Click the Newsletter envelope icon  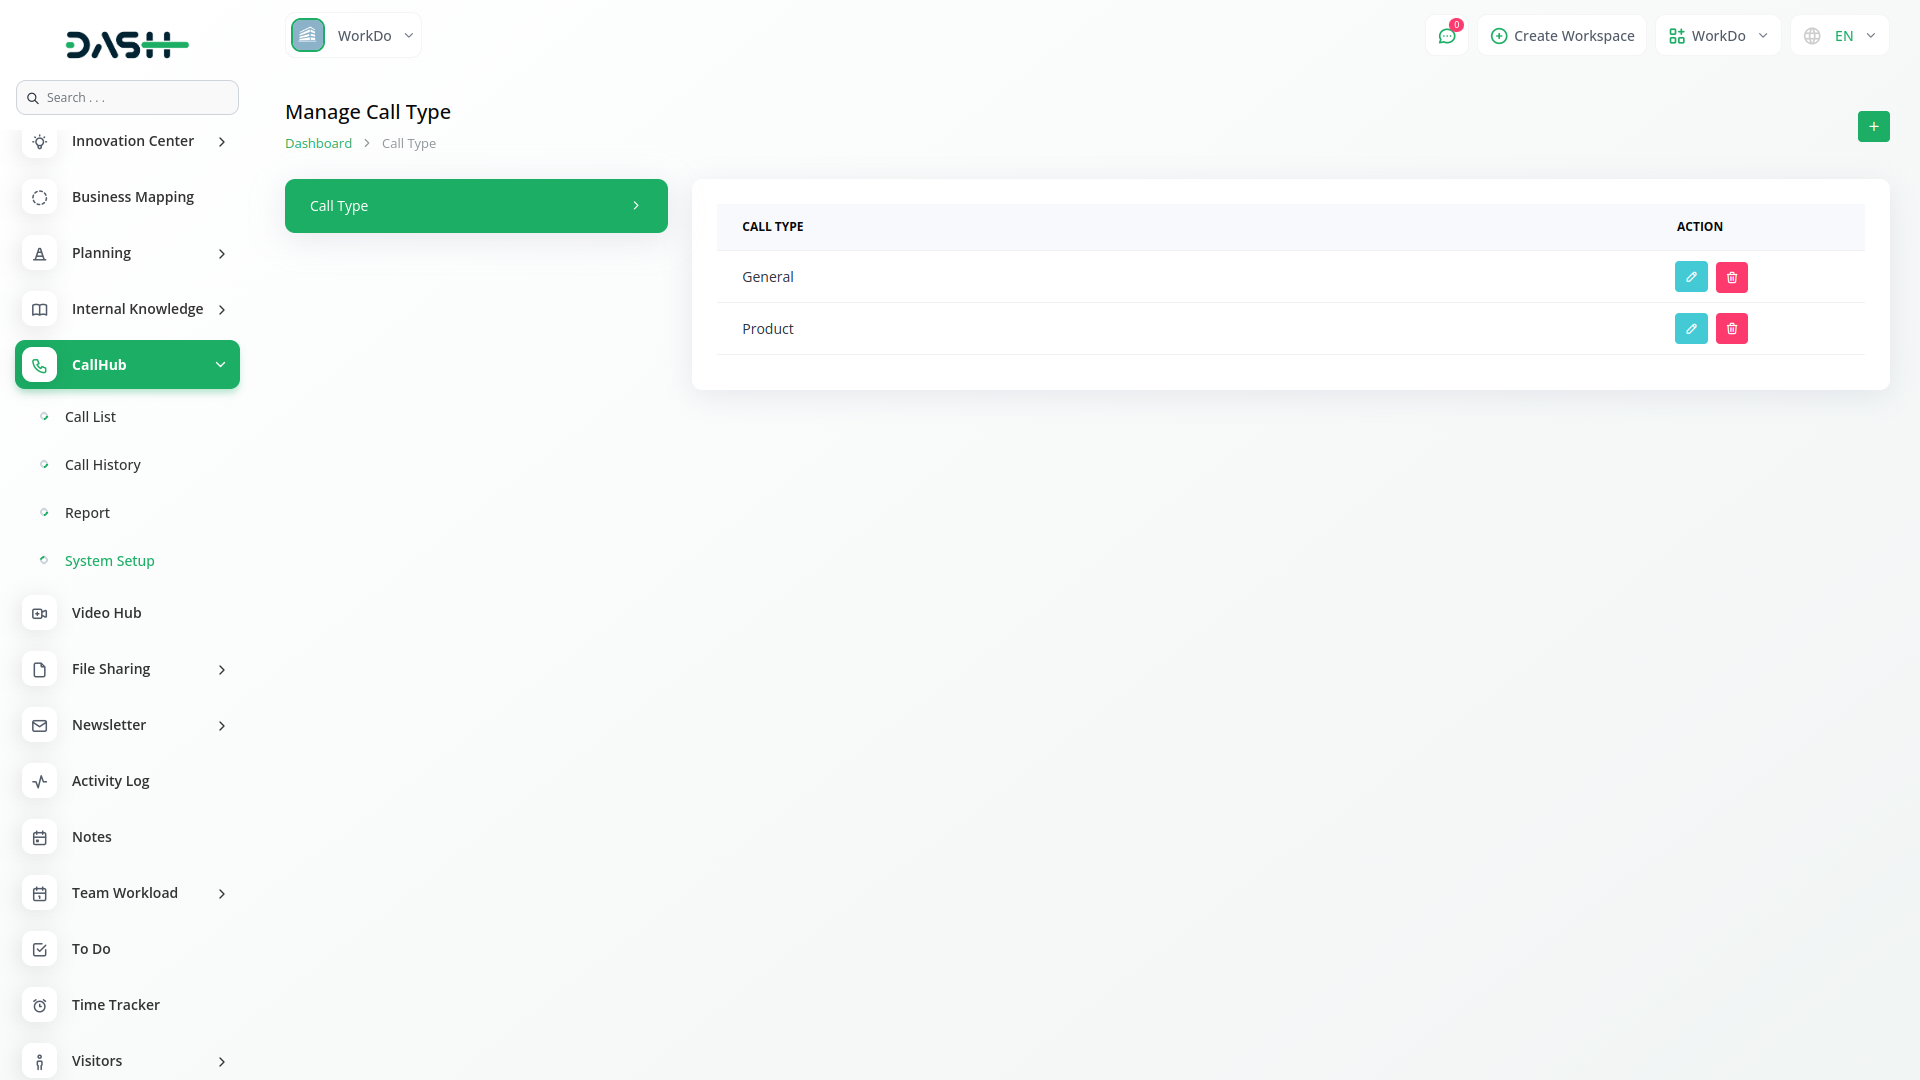point(39,726)
